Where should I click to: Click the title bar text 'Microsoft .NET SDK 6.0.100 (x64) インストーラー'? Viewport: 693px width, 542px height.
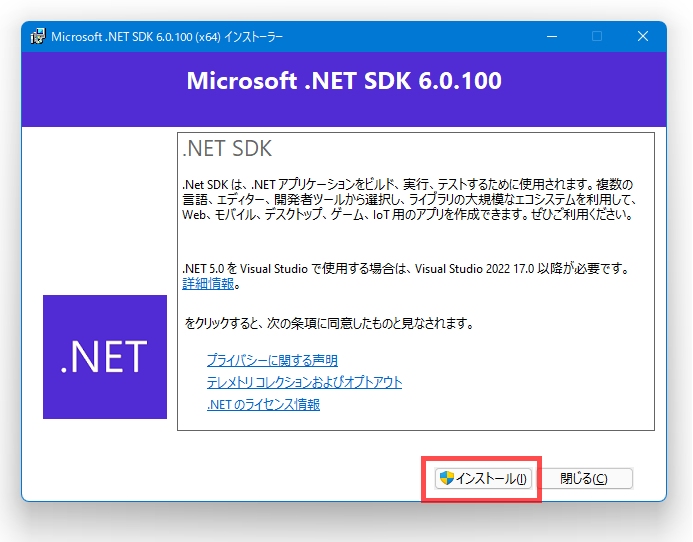(167, 37)
